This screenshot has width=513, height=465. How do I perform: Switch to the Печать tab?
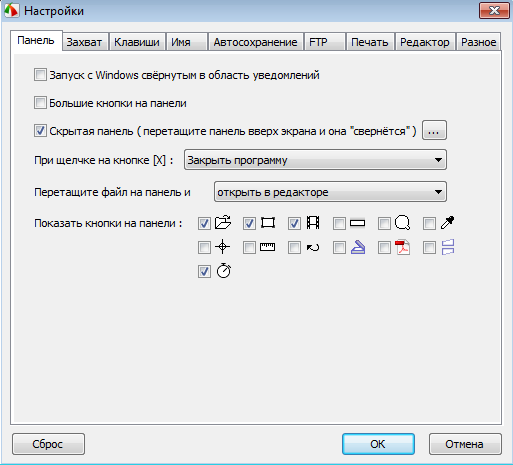point(370,42)
